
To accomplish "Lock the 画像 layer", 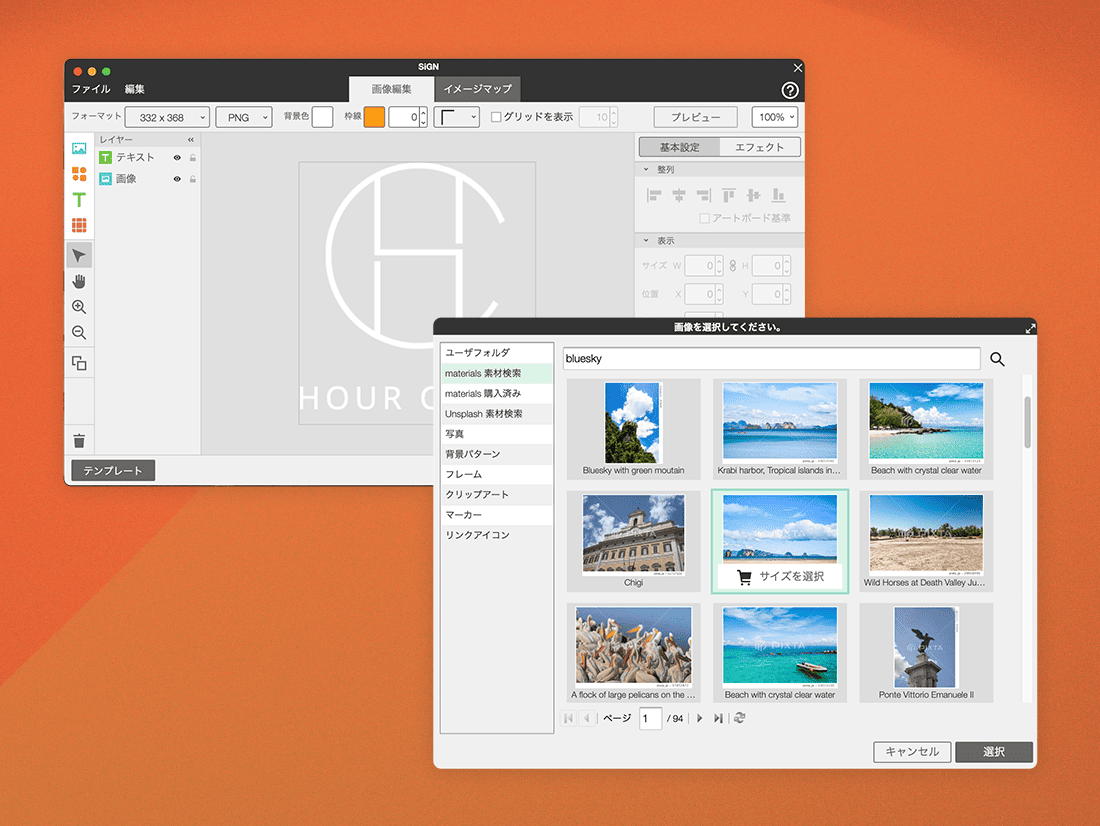I will (x=193, y=179).
